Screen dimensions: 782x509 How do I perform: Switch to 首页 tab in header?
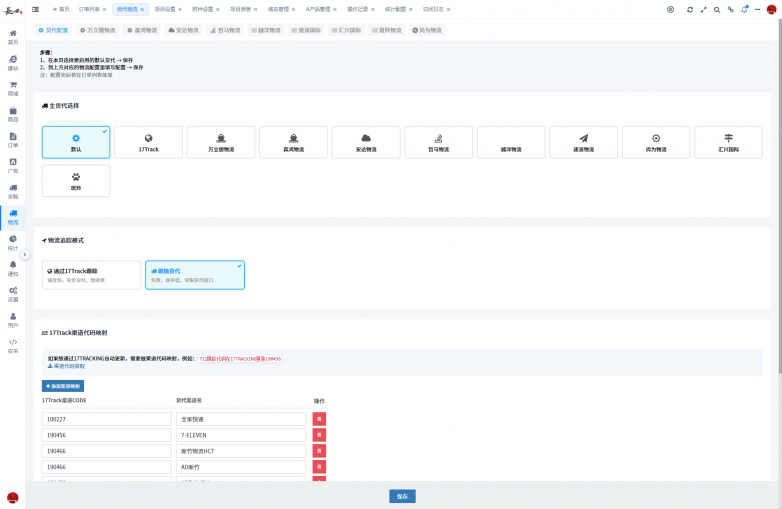point(61,9)
